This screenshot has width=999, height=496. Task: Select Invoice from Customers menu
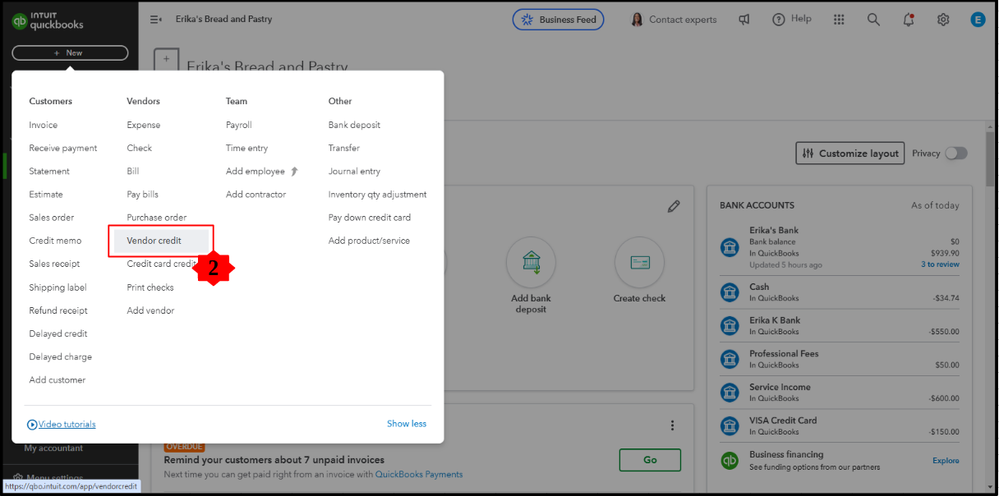pos(43,125)
